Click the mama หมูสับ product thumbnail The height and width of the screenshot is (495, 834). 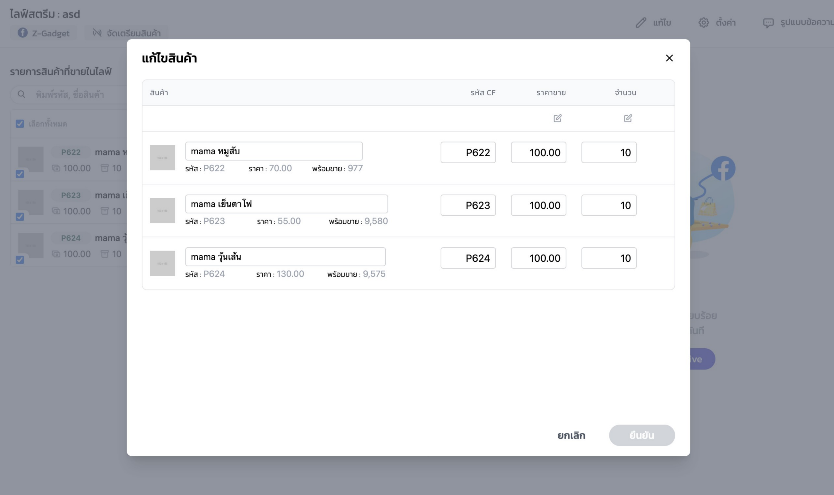162,157
